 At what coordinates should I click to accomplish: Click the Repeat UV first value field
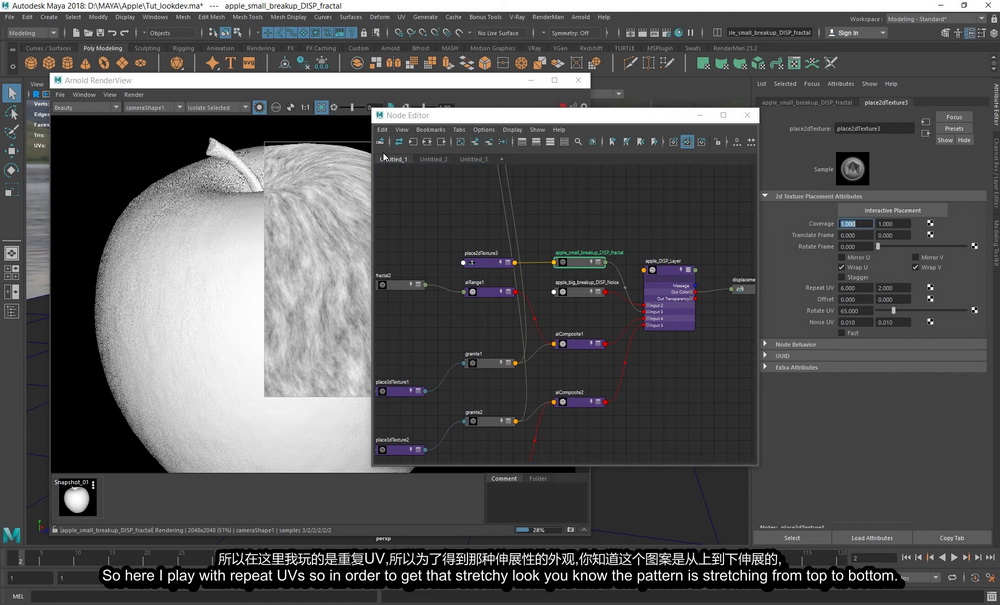point(856,288)
